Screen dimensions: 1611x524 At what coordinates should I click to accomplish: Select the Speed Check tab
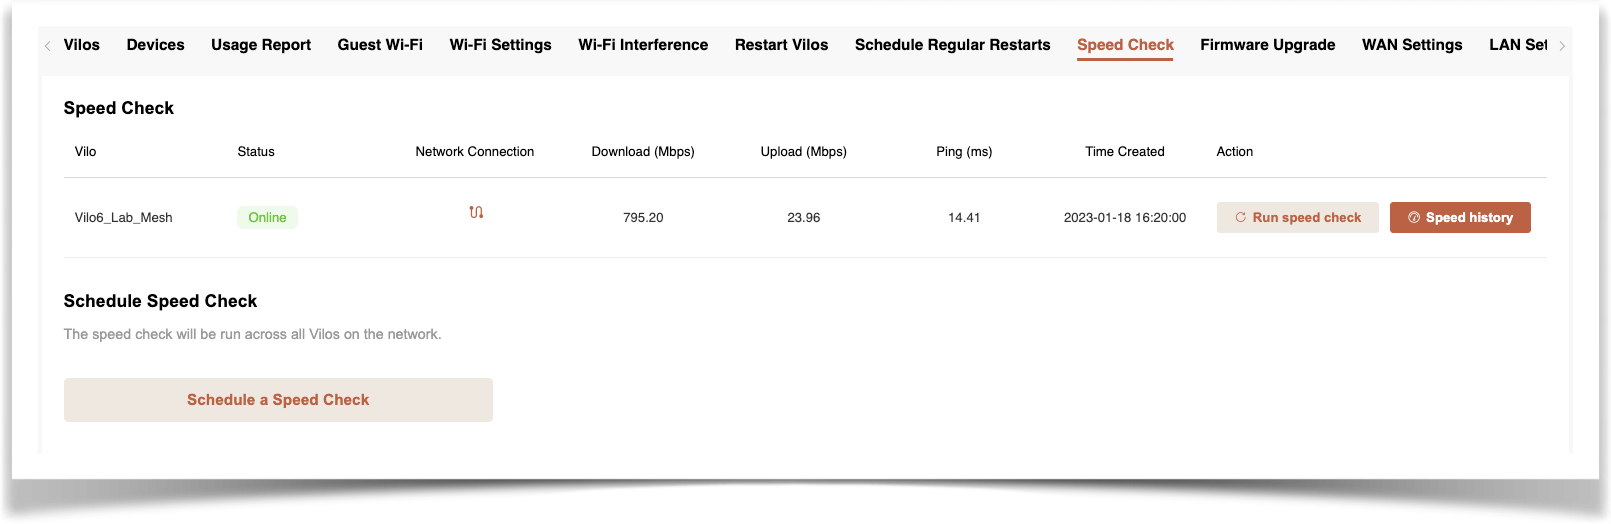1125,45
